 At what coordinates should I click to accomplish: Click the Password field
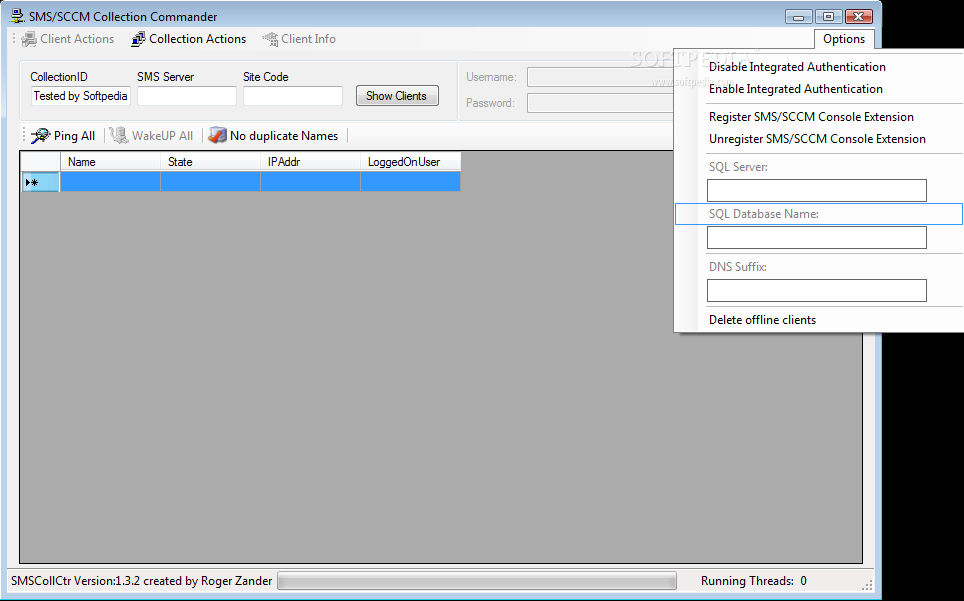pyautogui.click(x=600, y=103)
